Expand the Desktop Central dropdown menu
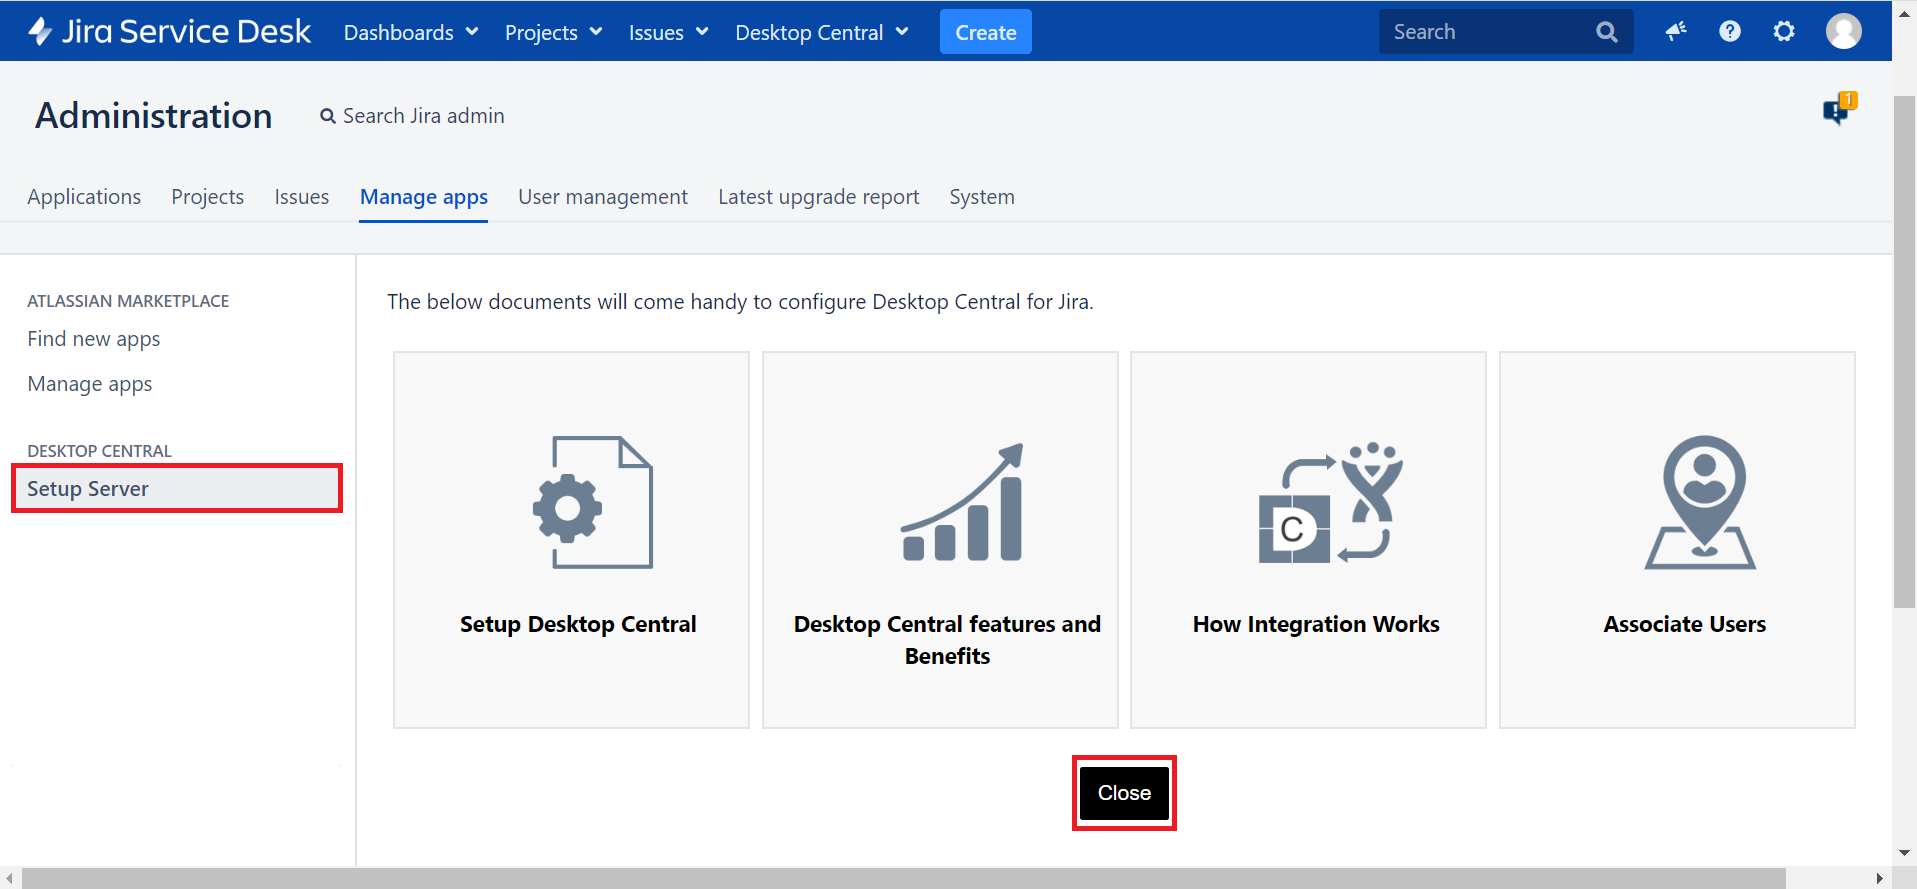The width and height of the screenshot is (1917, 889). pyautogui.click(x=822, y=32)
